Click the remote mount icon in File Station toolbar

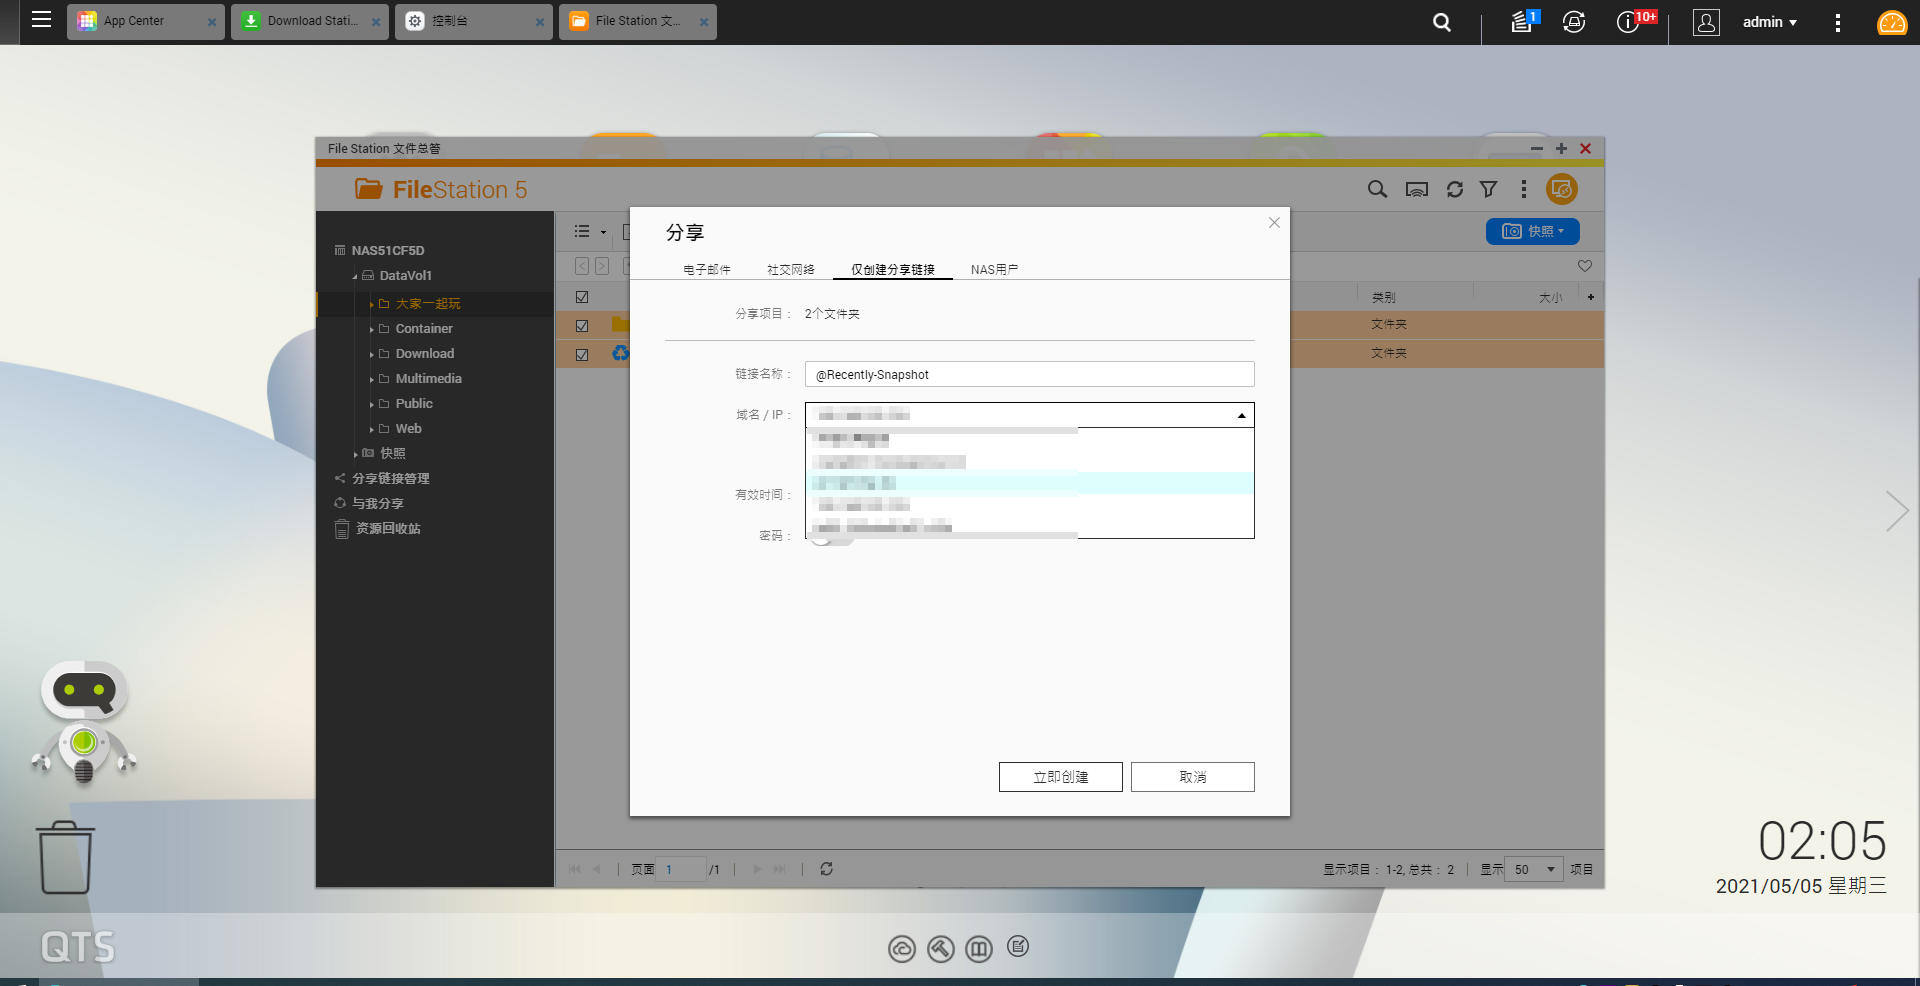[1416, 189]
